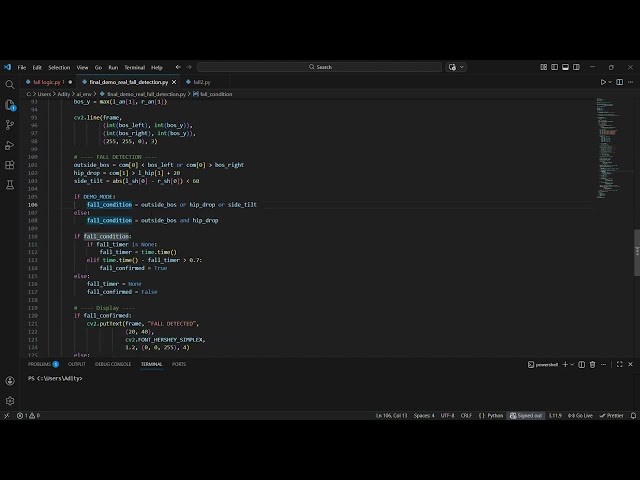Open terminal panel more actions ellipsis

(604, 364)
